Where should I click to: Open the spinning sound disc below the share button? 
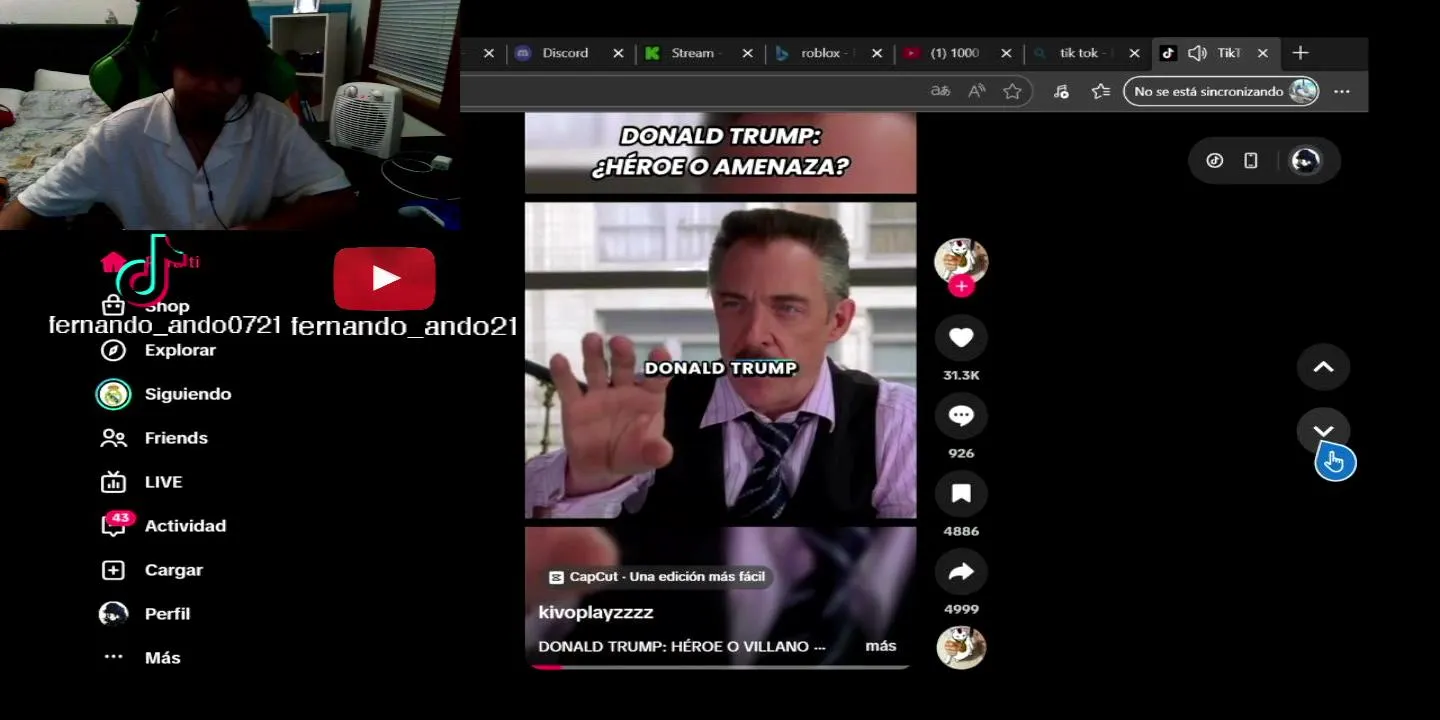click(961, 647)
